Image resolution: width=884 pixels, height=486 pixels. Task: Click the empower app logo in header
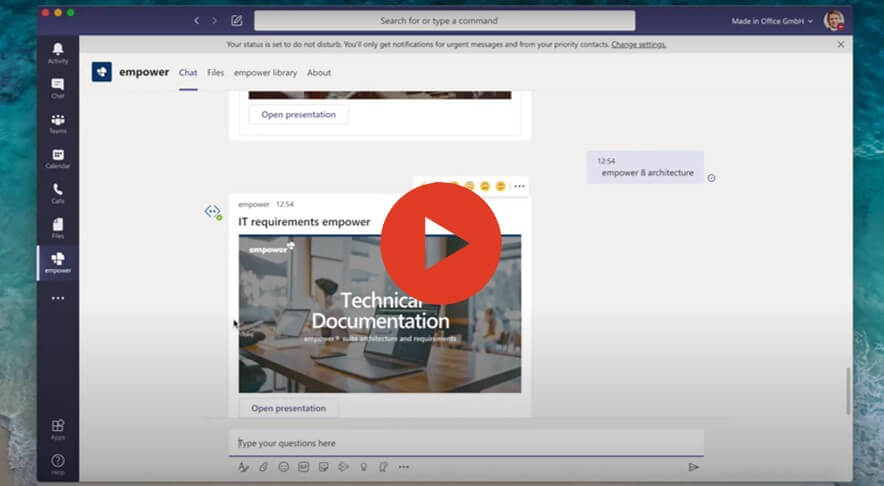point(101,72)
